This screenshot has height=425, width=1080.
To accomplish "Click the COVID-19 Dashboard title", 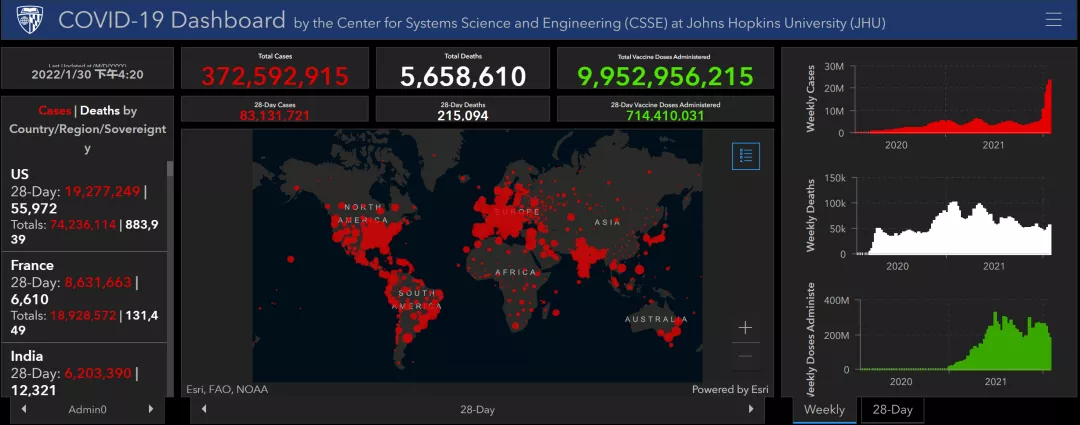I will pos(172,20).
